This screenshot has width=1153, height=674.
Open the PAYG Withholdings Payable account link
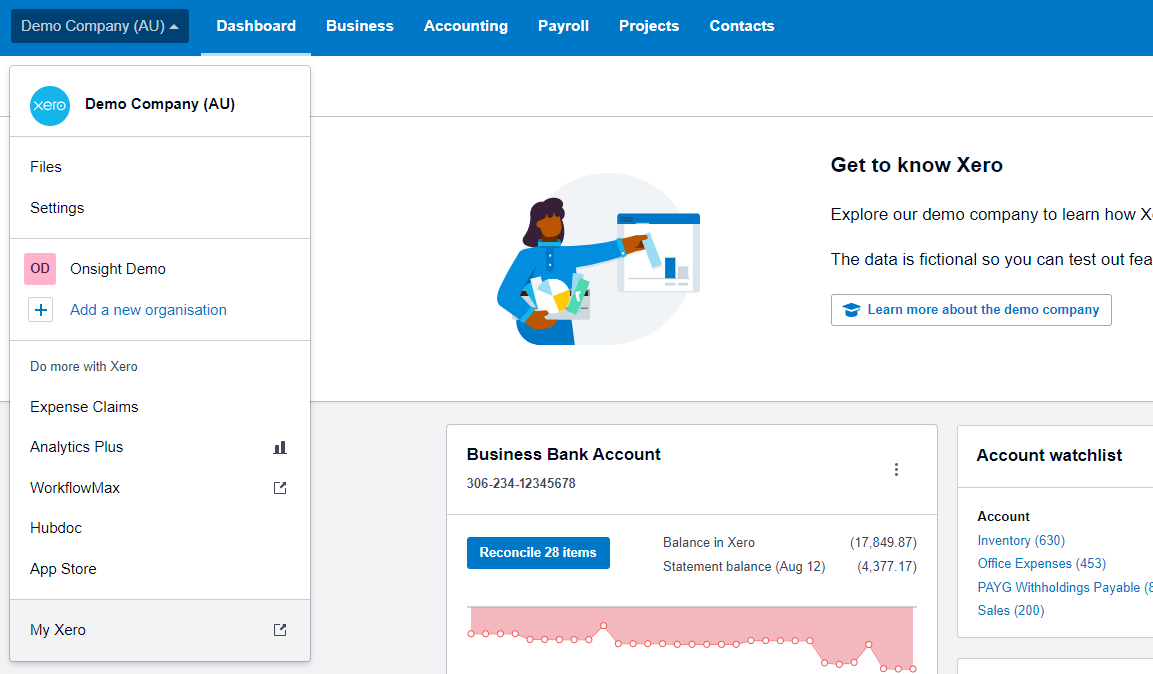click(1064, 587)
